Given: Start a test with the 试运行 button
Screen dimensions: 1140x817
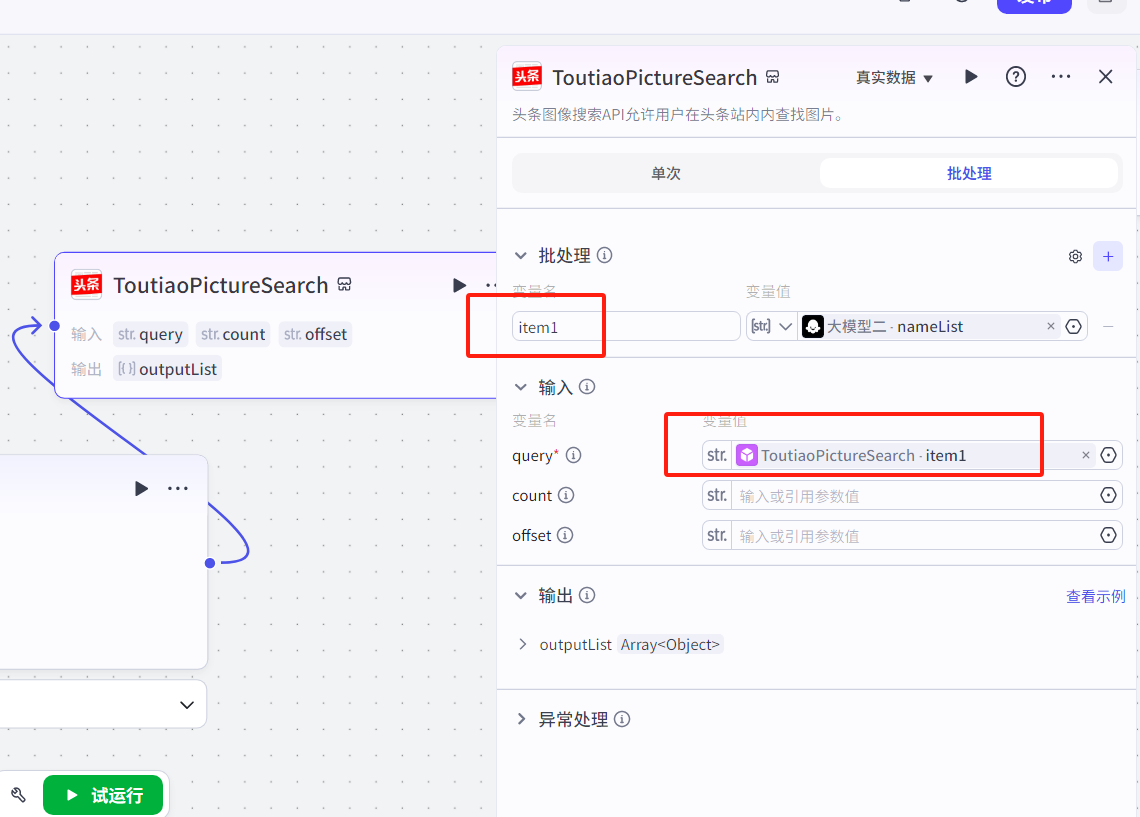Looking at the screenshot, I should coord(103,795).
